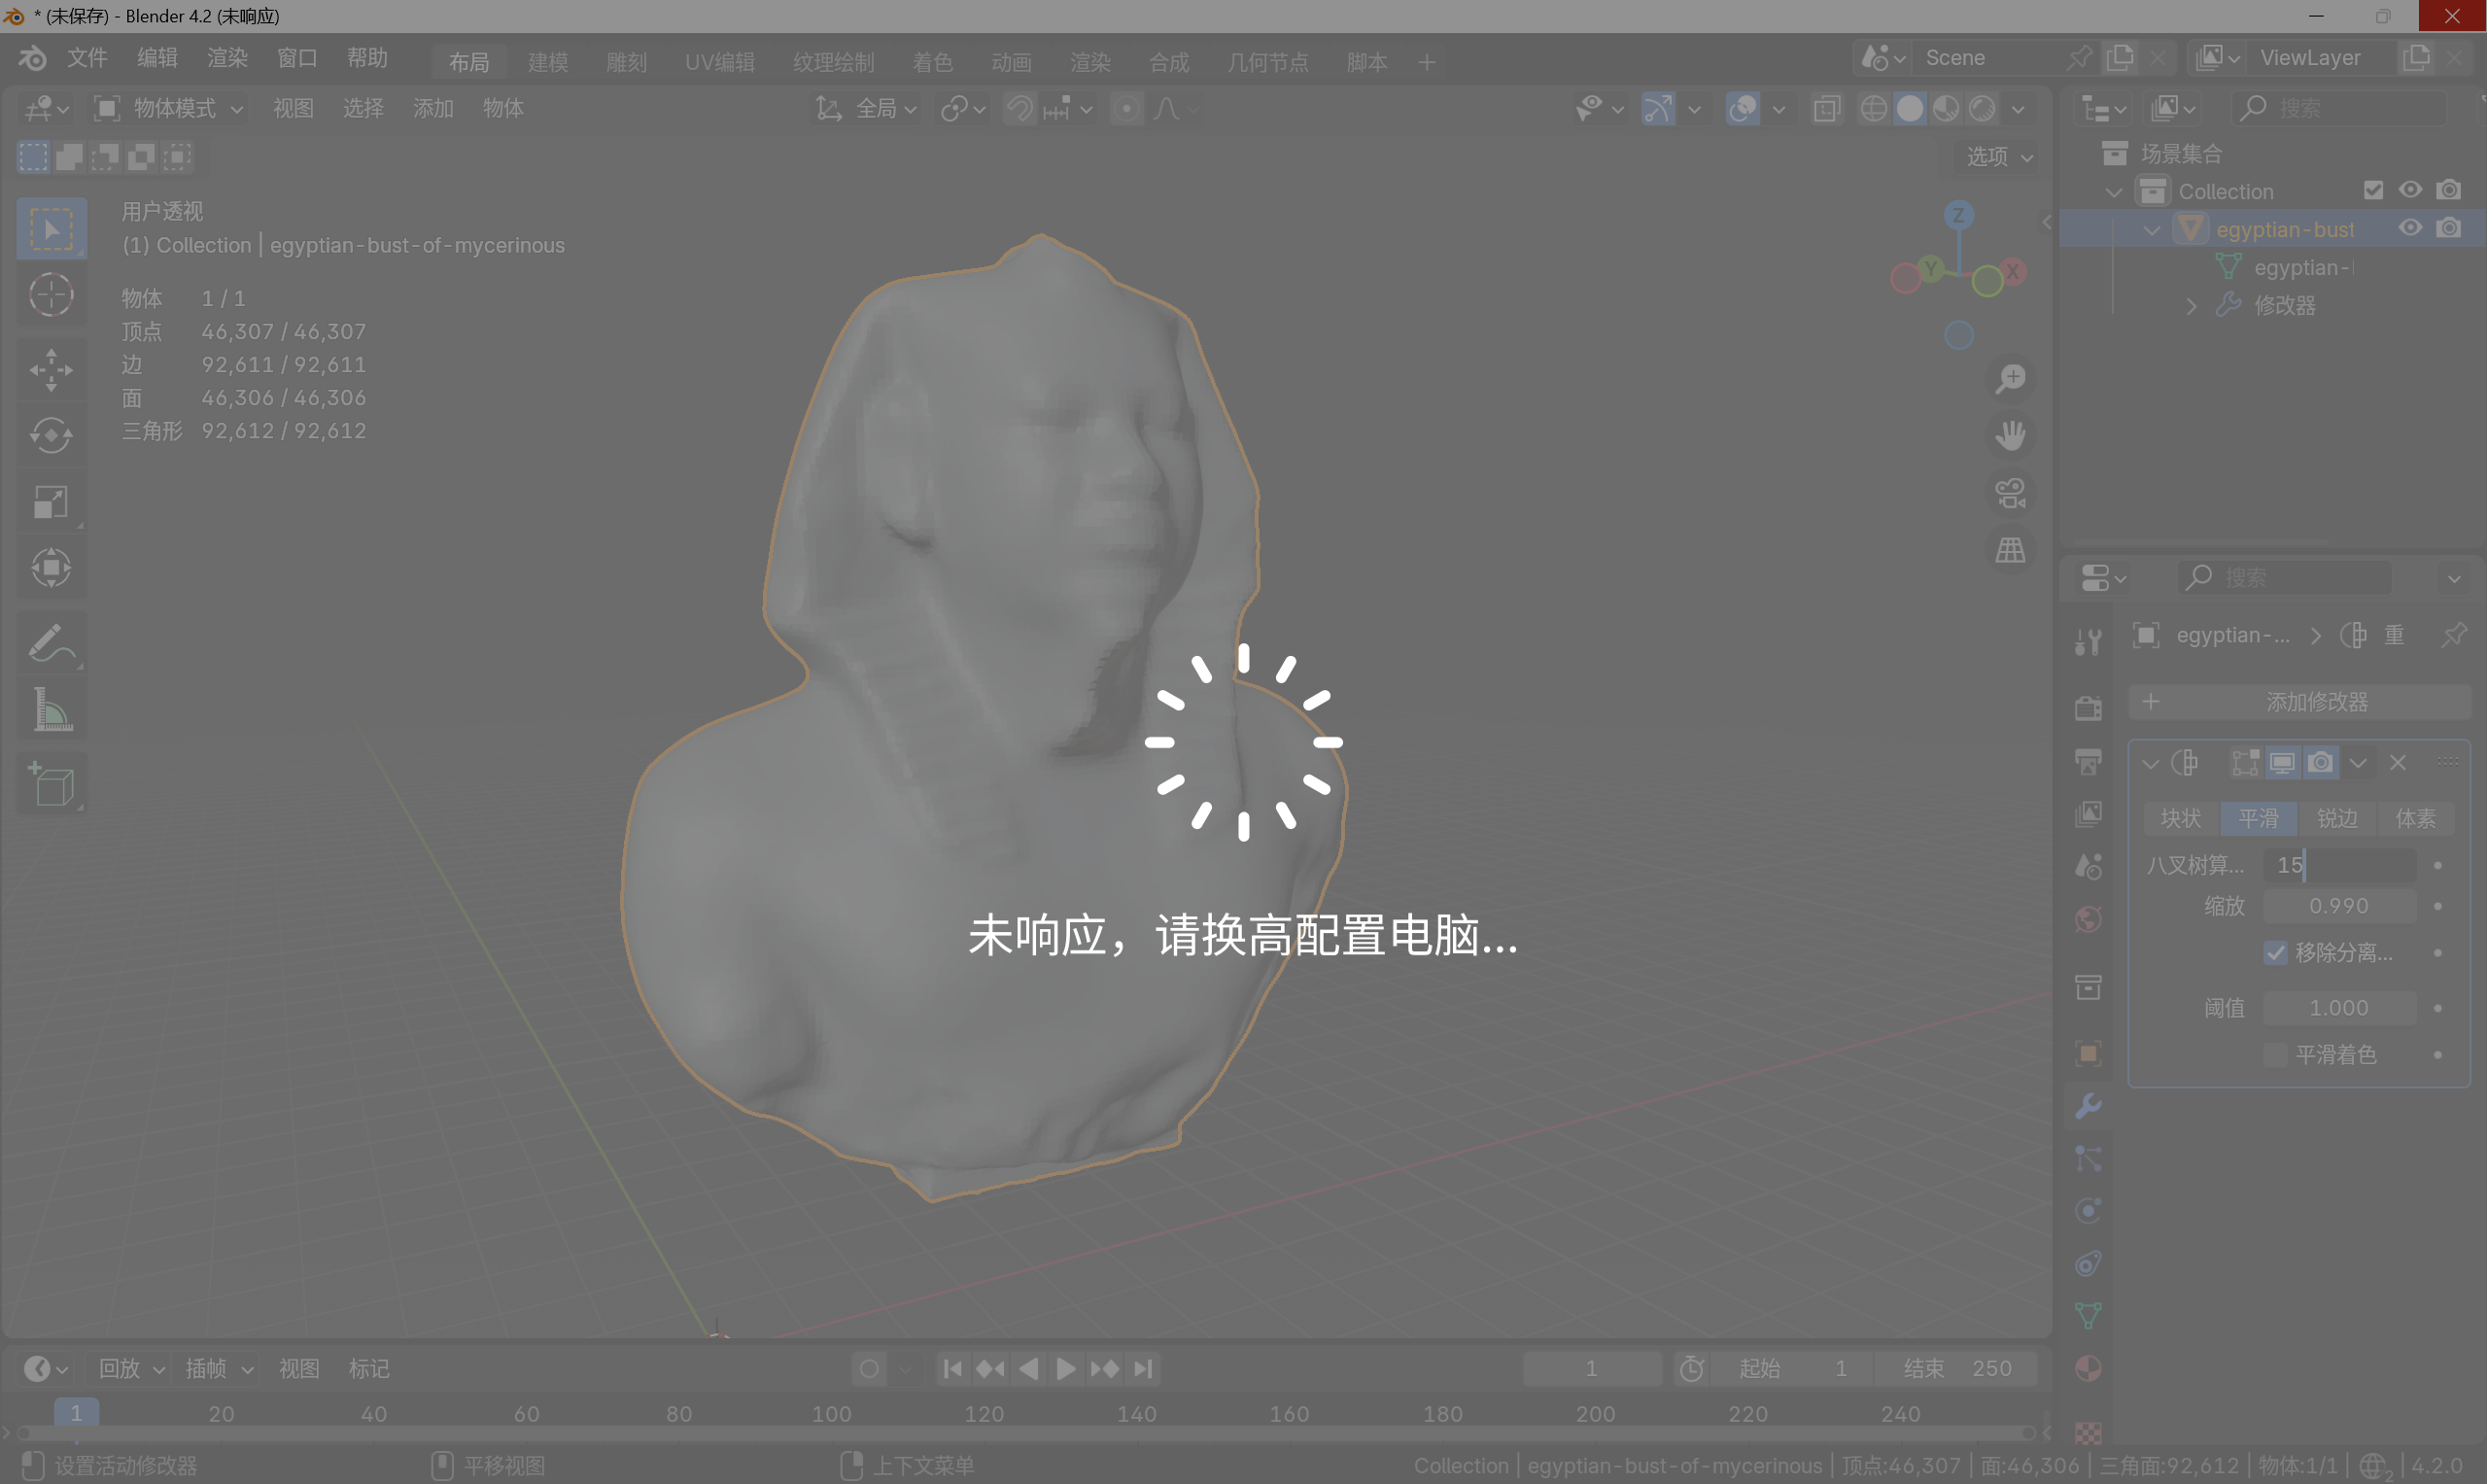2487x1484 pixels.
Task: Select the Measure tool
Action: [x=51, y=708]
